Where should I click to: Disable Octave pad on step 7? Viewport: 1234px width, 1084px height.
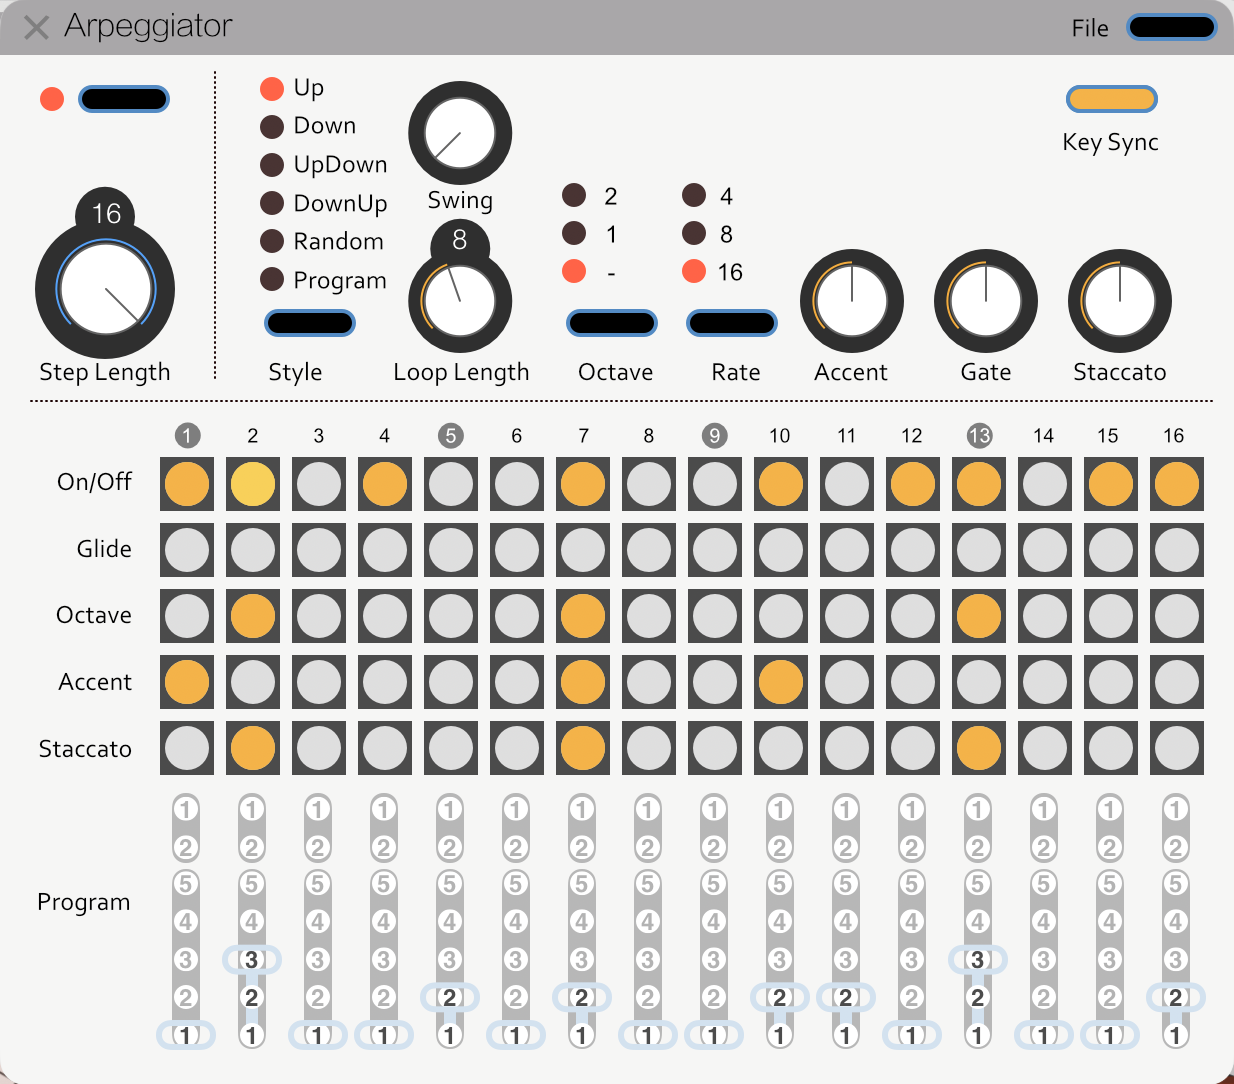point(583,616)
